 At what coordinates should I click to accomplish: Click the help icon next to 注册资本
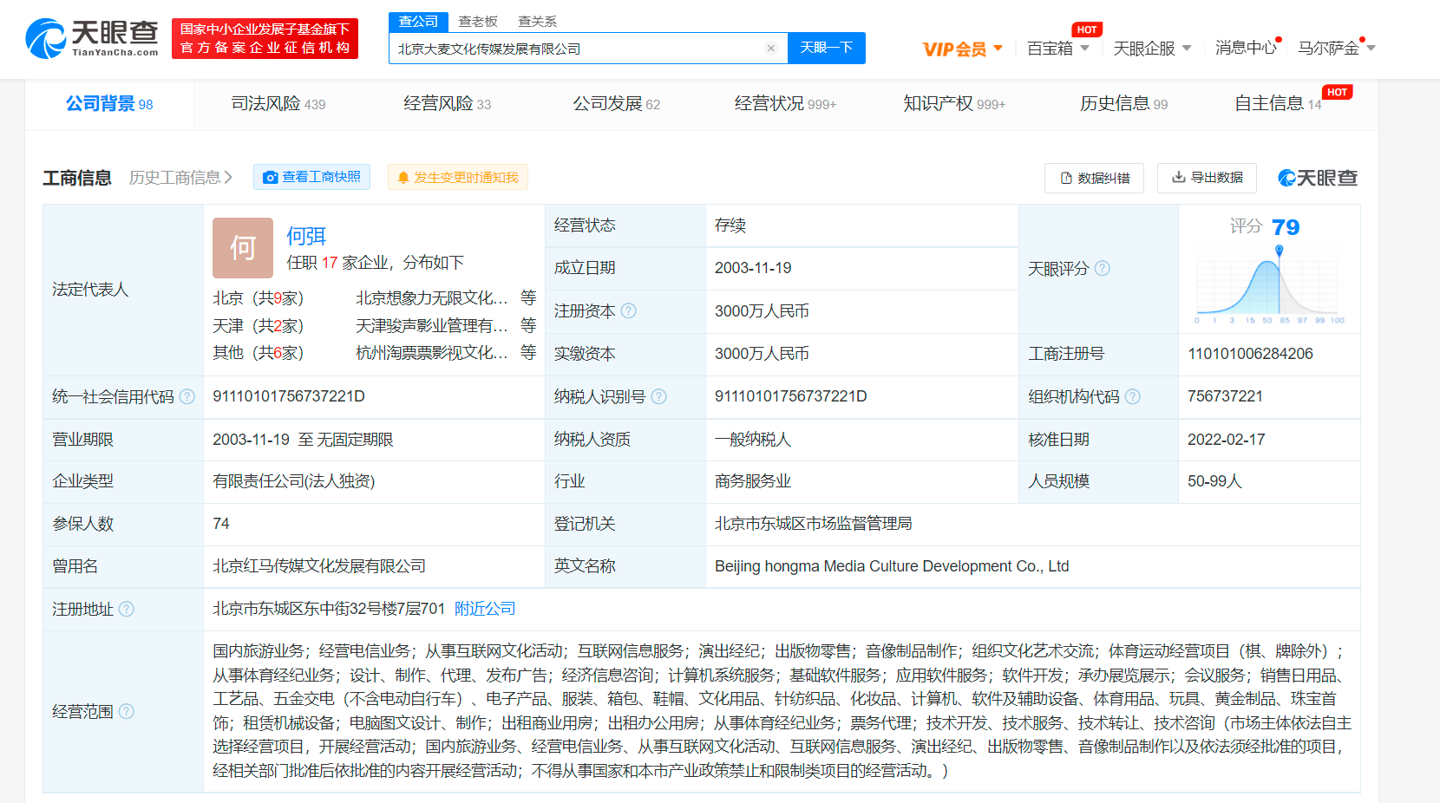pos(630,311)
